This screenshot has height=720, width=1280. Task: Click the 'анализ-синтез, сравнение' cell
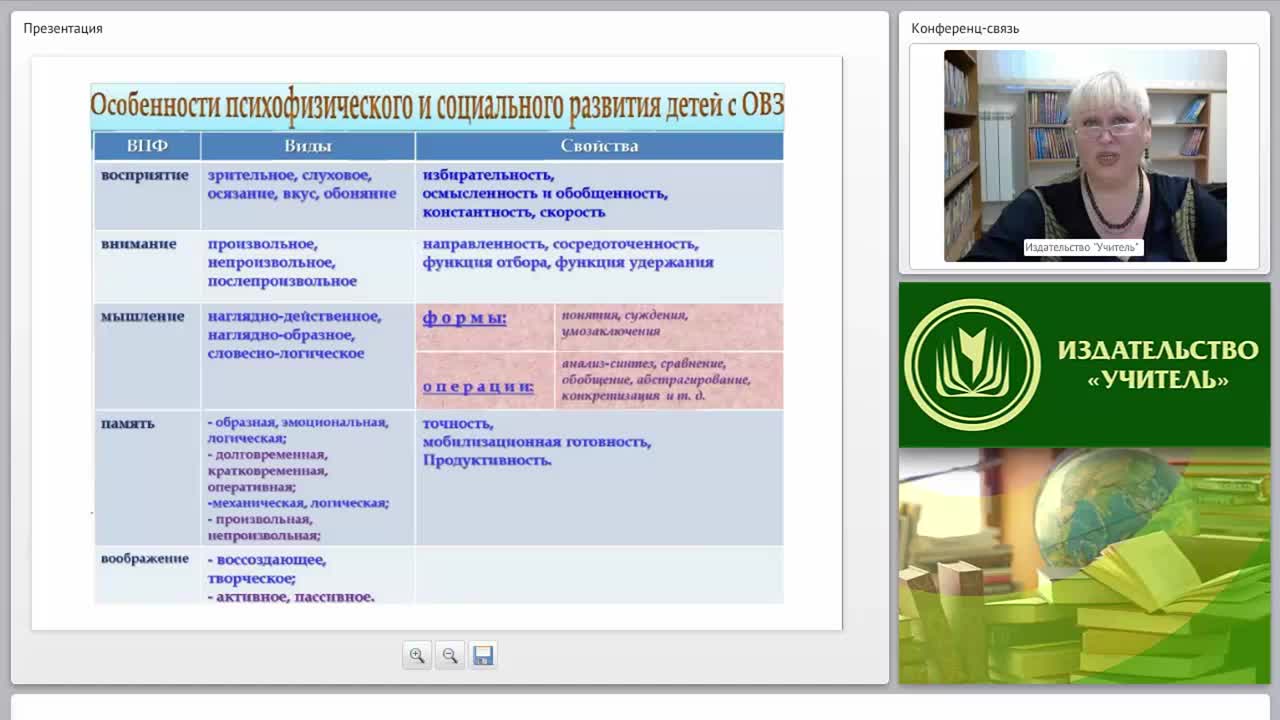[x=669, y=379]
